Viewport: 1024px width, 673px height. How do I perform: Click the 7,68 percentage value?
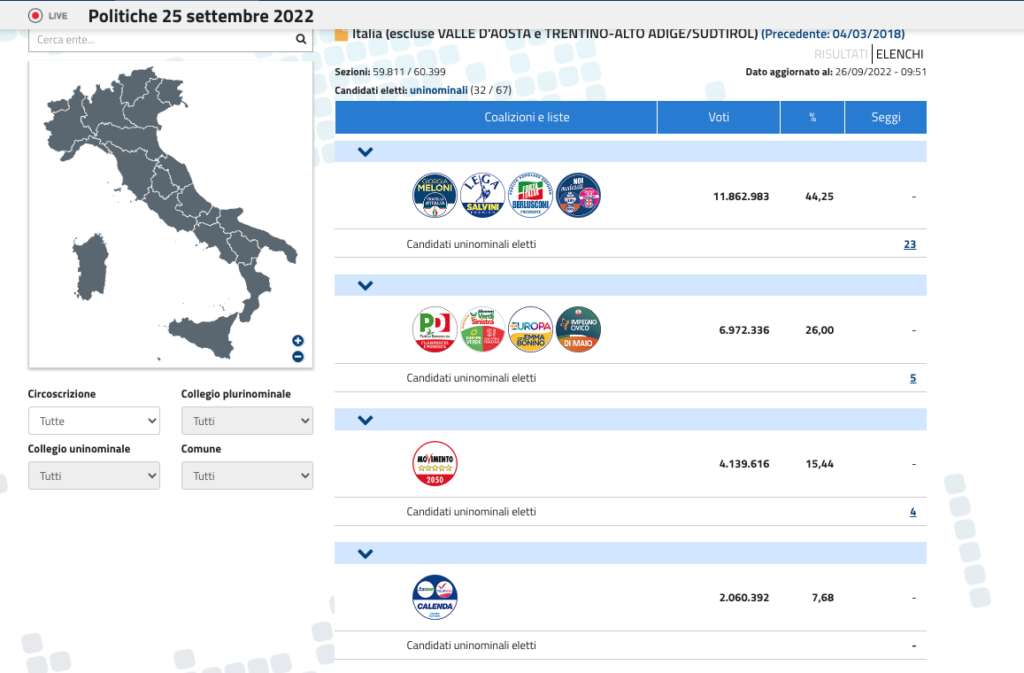822,598
